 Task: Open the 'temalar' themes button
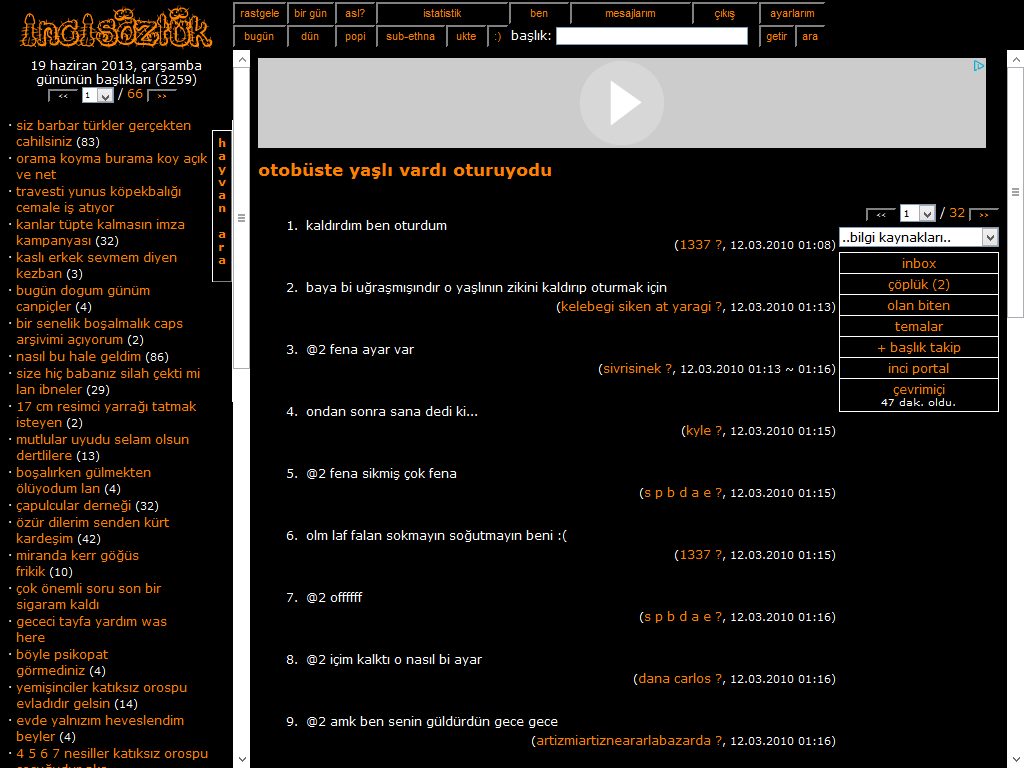click(918, 326)
